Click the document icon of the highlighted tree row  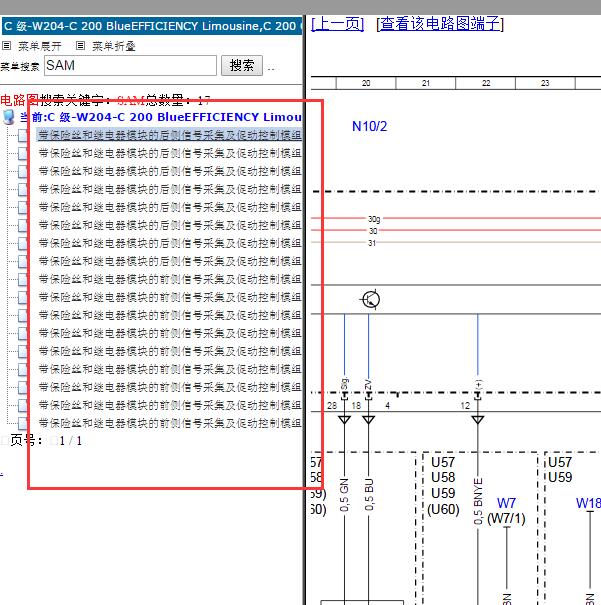coord(22,135)
